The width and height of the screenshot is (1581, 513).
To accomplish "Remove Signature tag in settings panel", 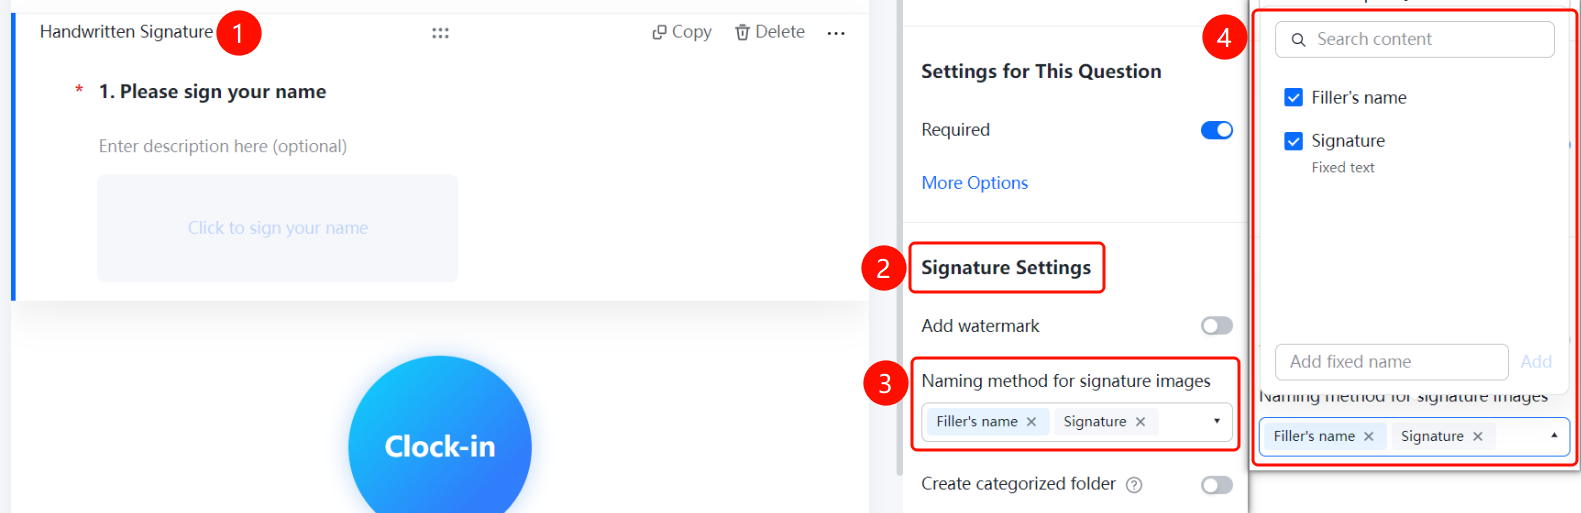I will click(1140, 422).
